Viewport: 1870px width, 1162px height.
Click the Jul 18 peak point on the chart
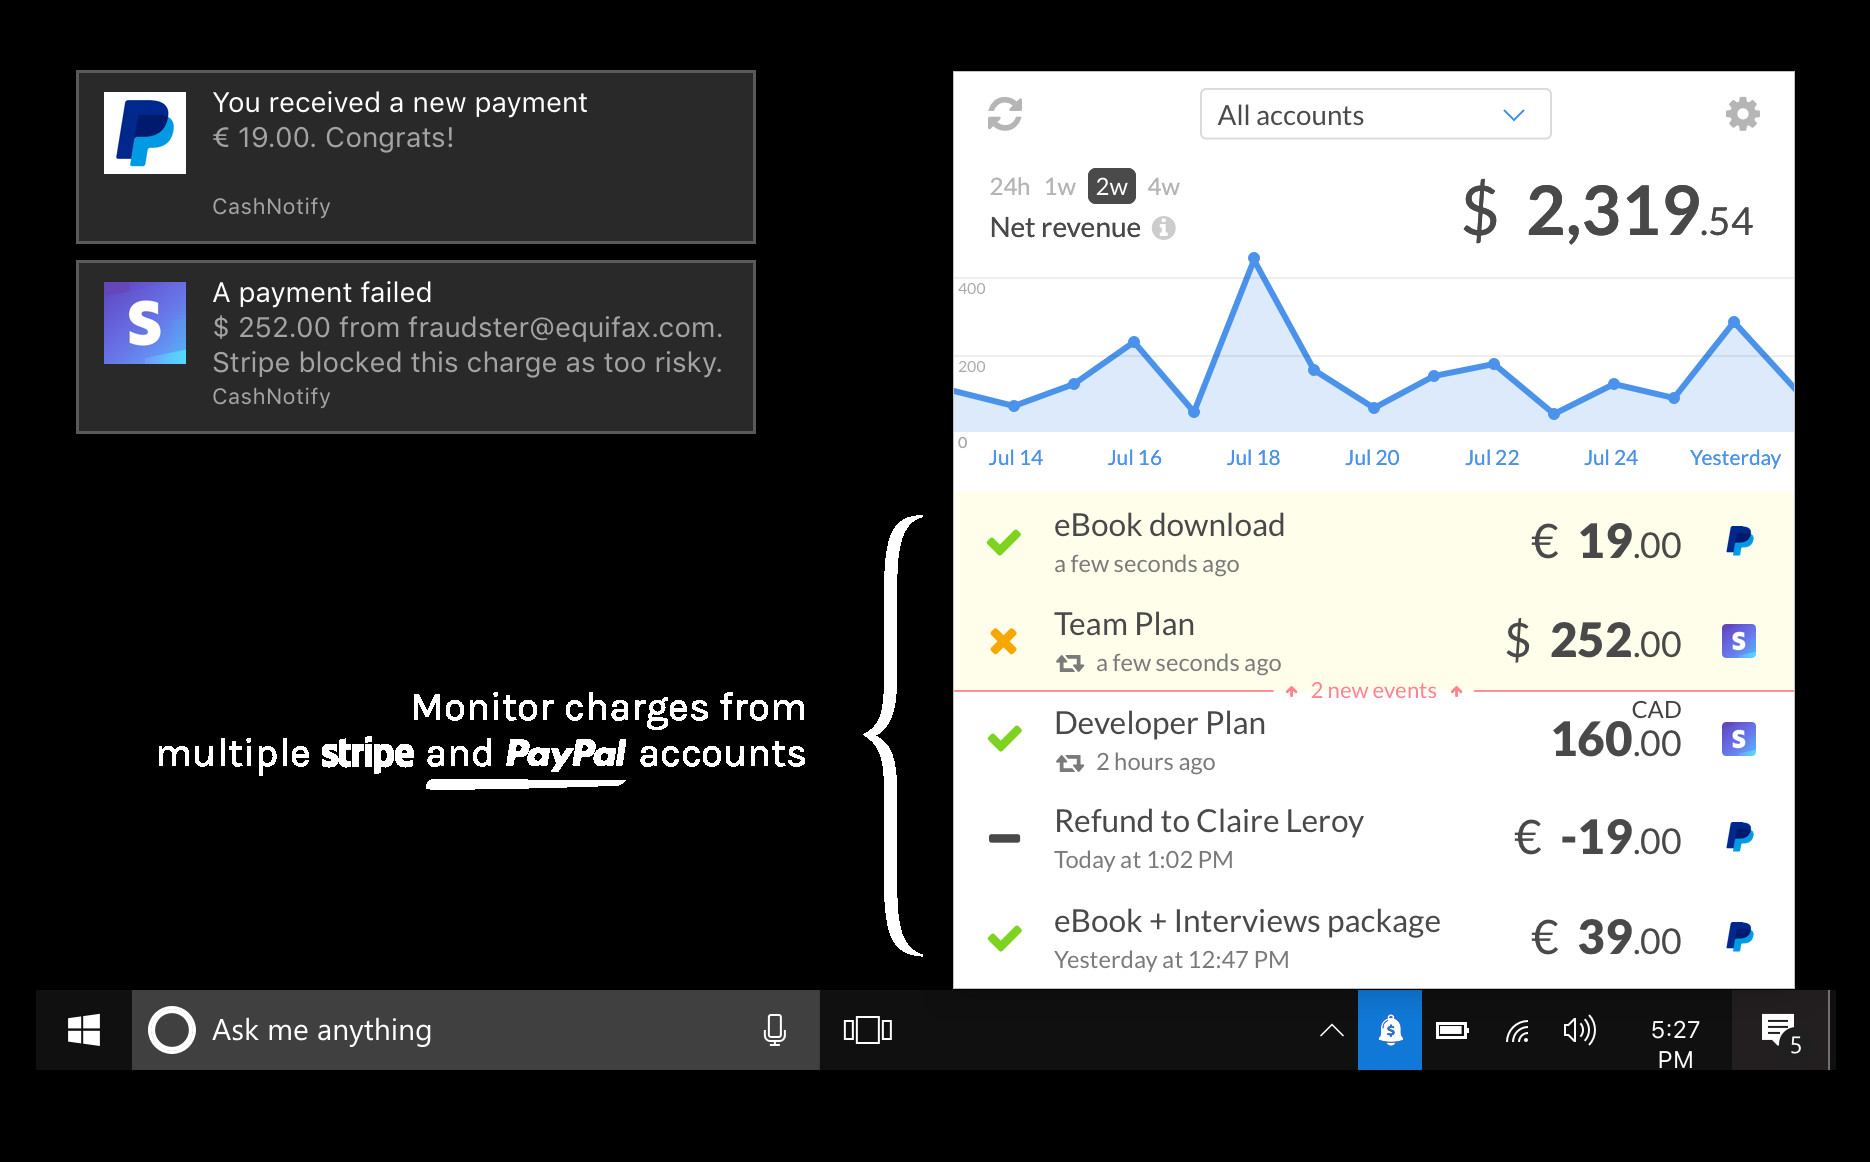click(x=1254, y=259)
